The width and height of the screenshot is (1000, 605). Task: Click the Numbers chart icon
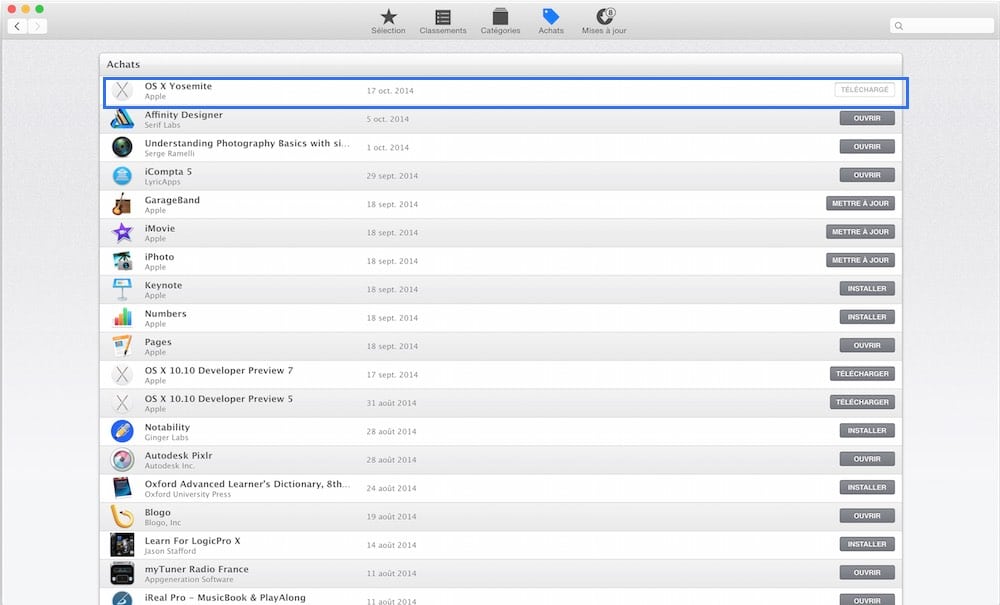click(122, 317)
